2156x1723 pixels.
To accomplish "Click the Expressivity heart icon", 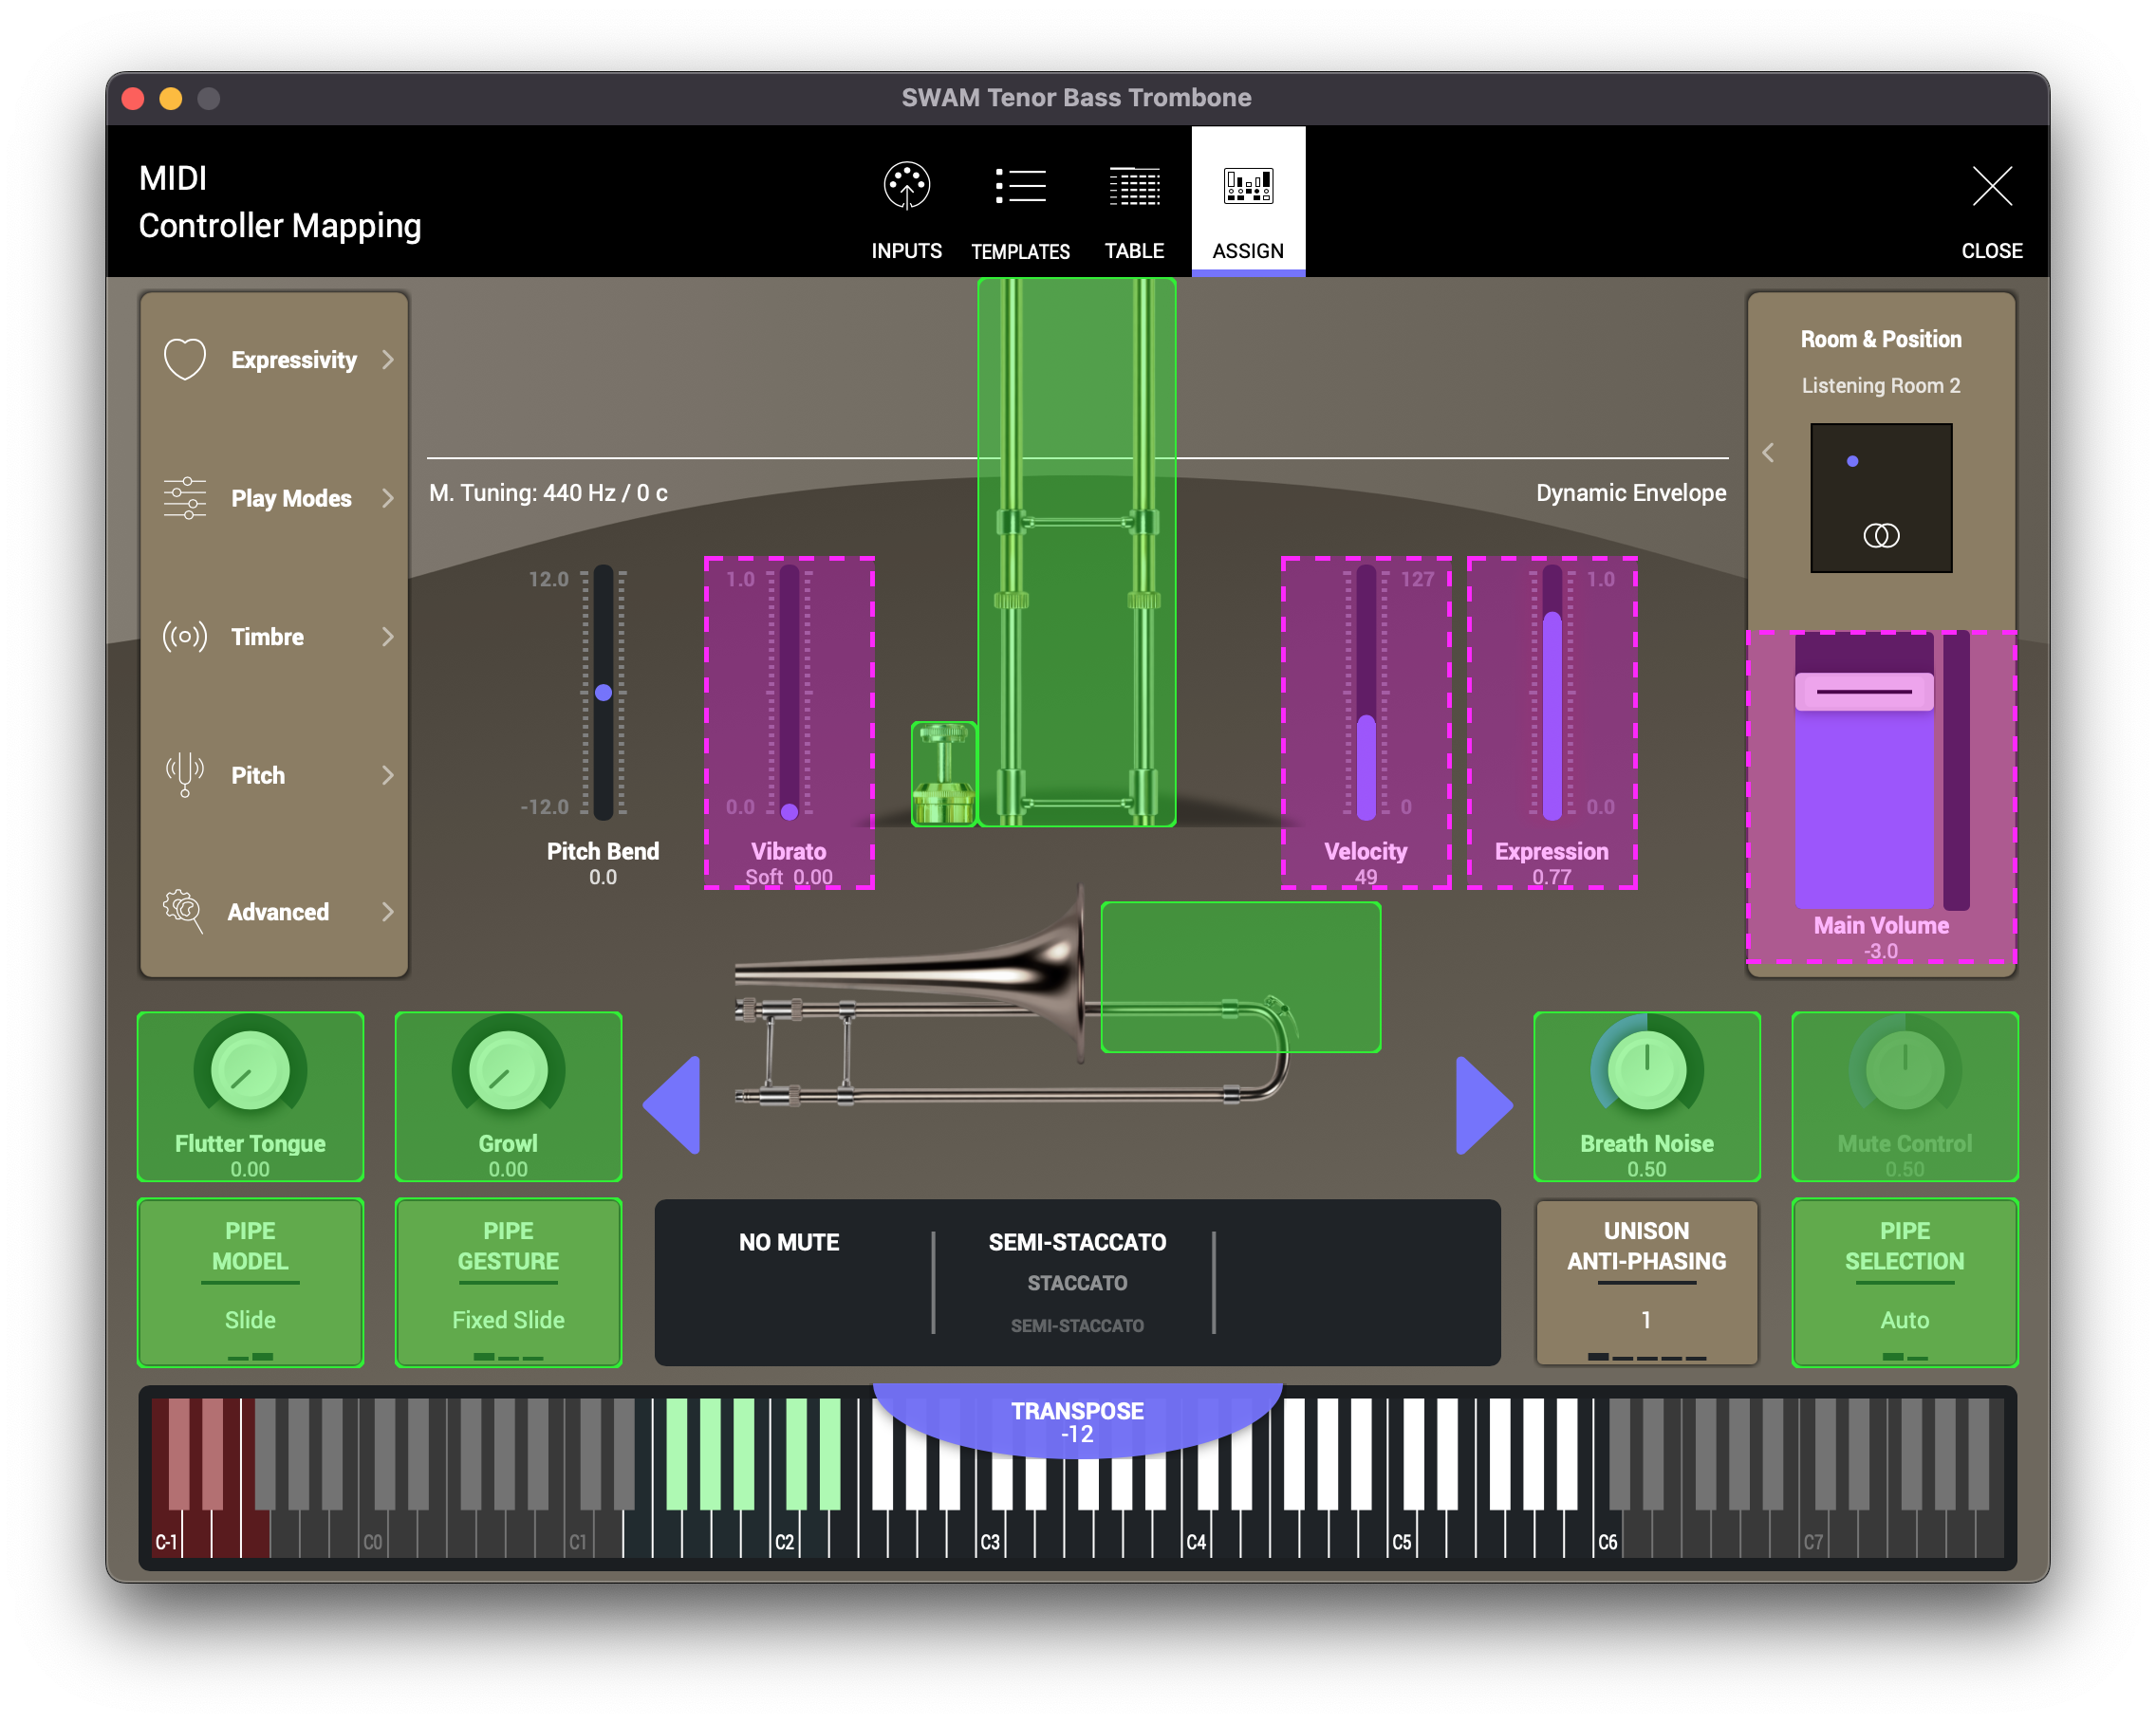I will (185, 359).
